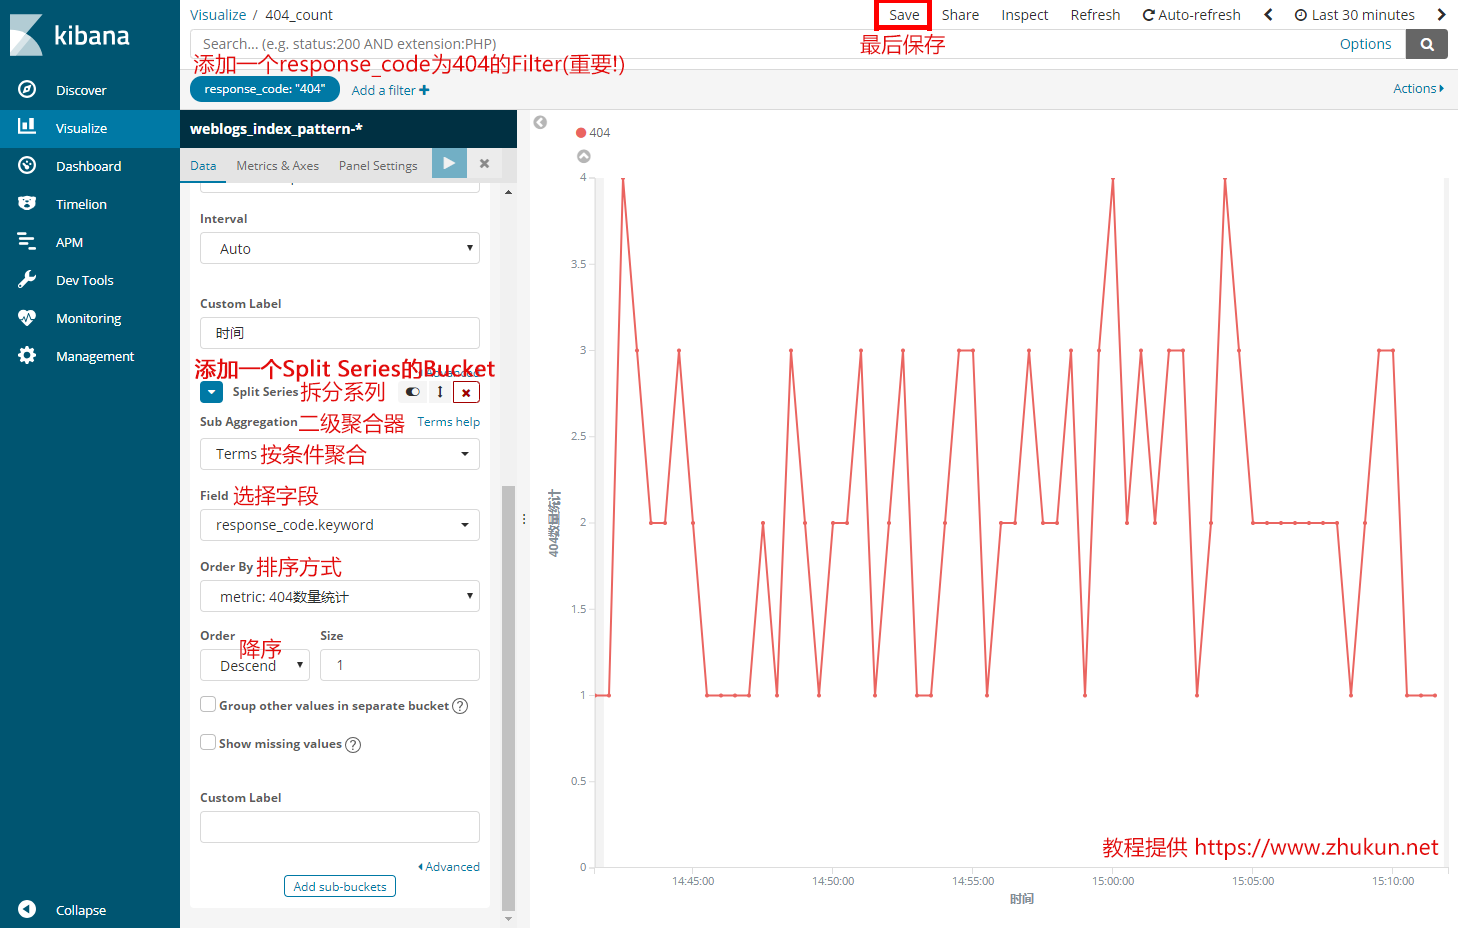Open the response_code.keyword field dropdown
Screen dimensions: 1458x928
(x=340, y=525)
